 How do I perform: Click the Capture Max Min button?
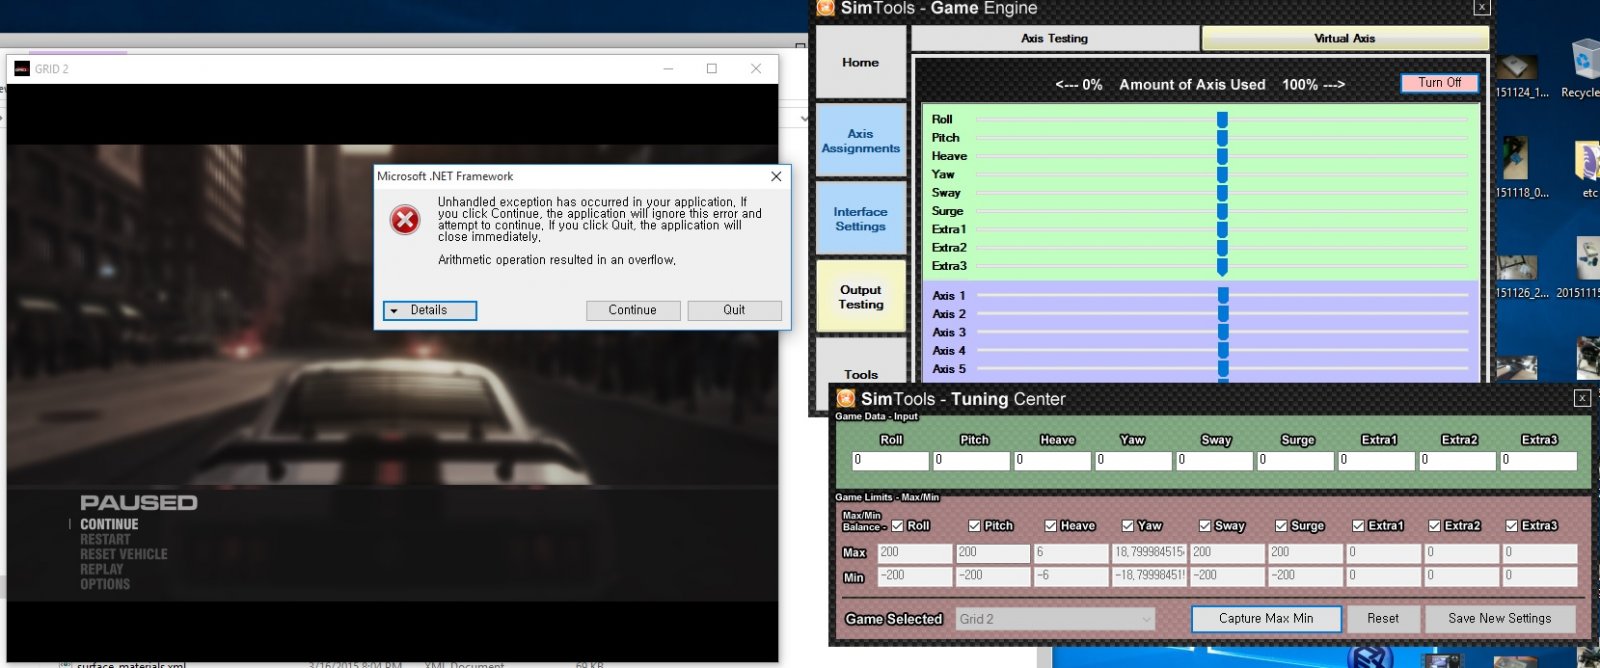(1265, 619)
